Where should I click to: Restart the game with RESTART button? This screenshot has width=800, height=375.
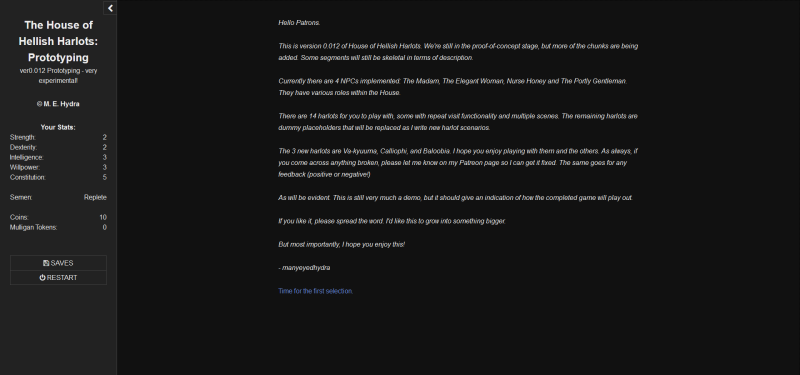coord(58,278)
